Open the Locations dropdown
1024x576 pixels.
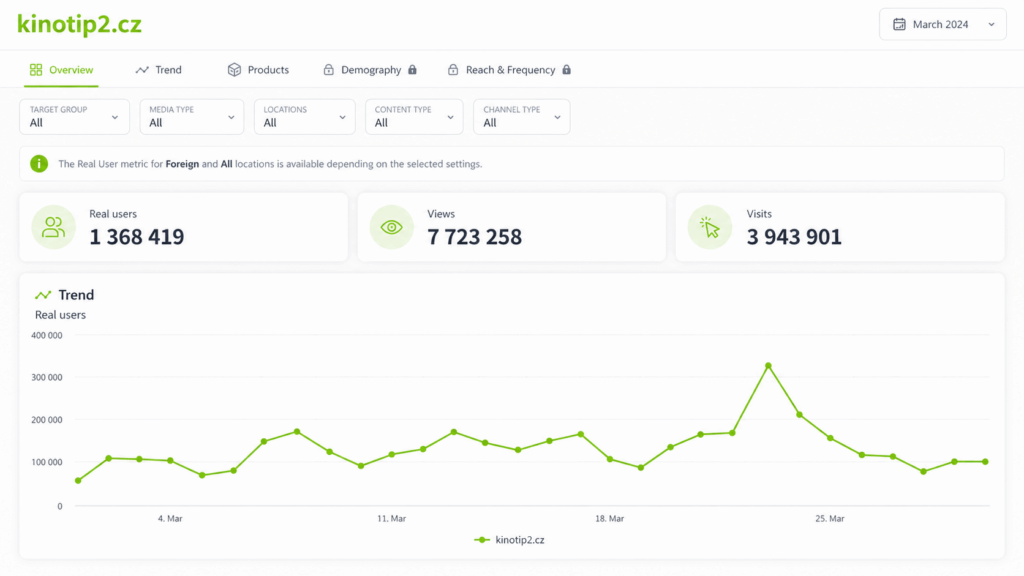click(304, 117)
